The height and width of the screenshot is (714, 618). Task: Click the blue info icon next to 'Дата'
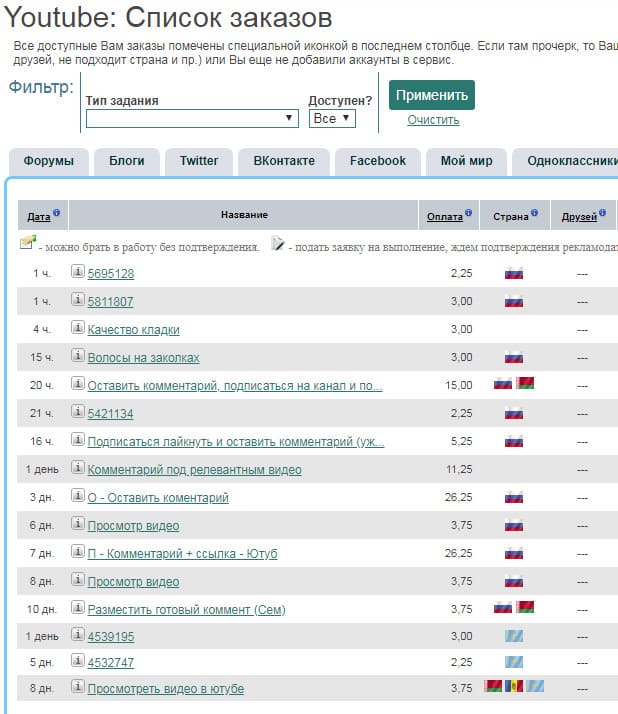(x=57, y=213)
